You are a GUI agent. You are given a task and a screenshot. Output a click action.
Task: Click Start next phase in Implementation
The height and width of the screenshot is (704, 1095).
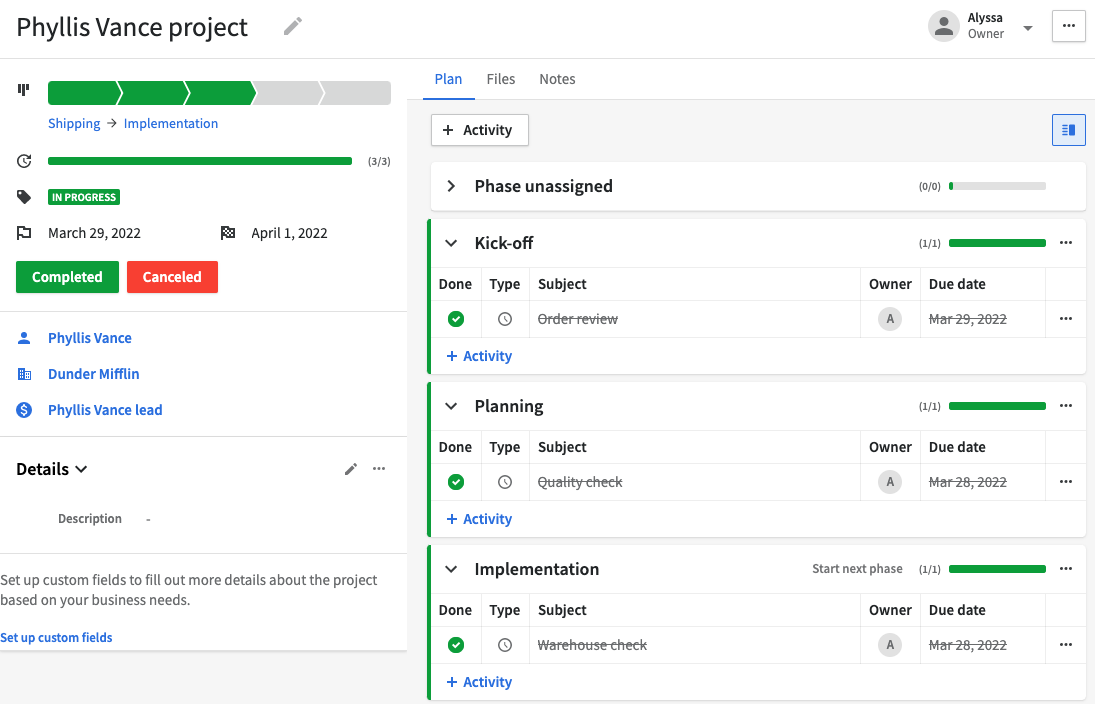(x=857, y=568)
